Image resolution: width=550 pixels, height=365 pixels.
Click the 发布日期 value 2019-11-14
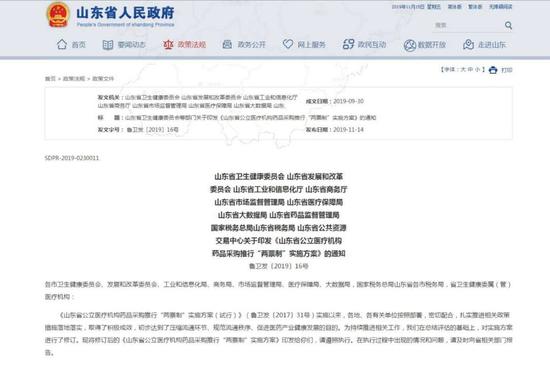(348, 129)
